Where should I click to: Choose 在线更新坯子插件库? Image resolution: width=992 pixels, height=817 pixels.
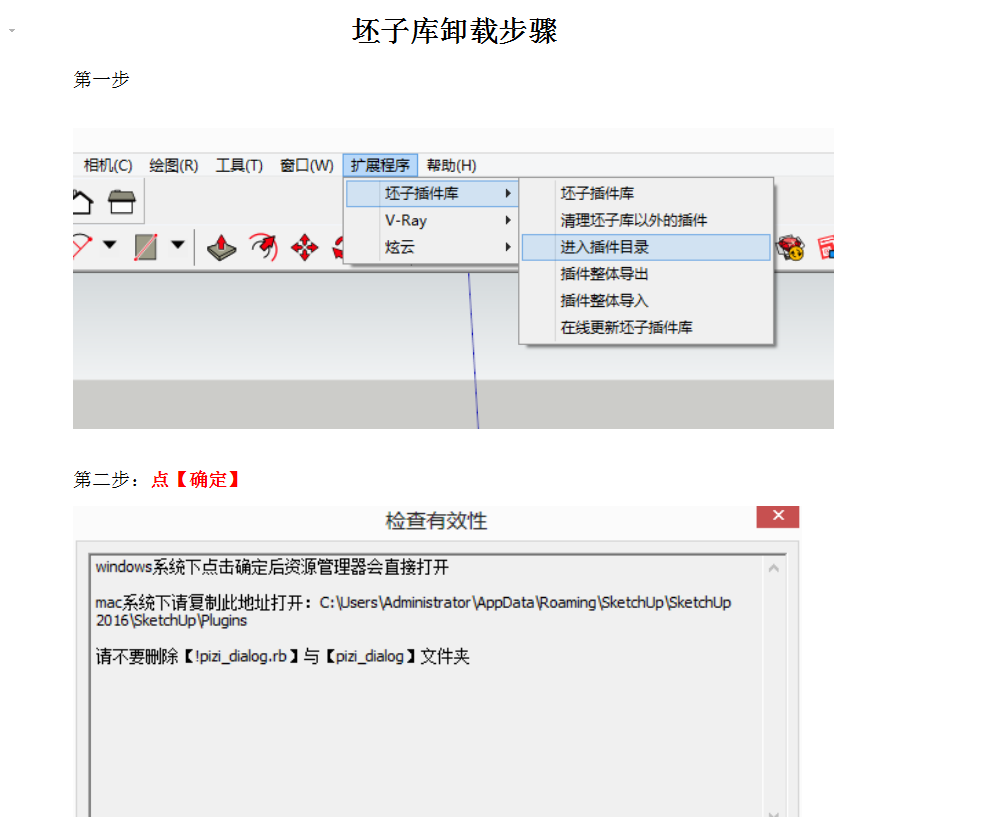[x=646, y=327]
